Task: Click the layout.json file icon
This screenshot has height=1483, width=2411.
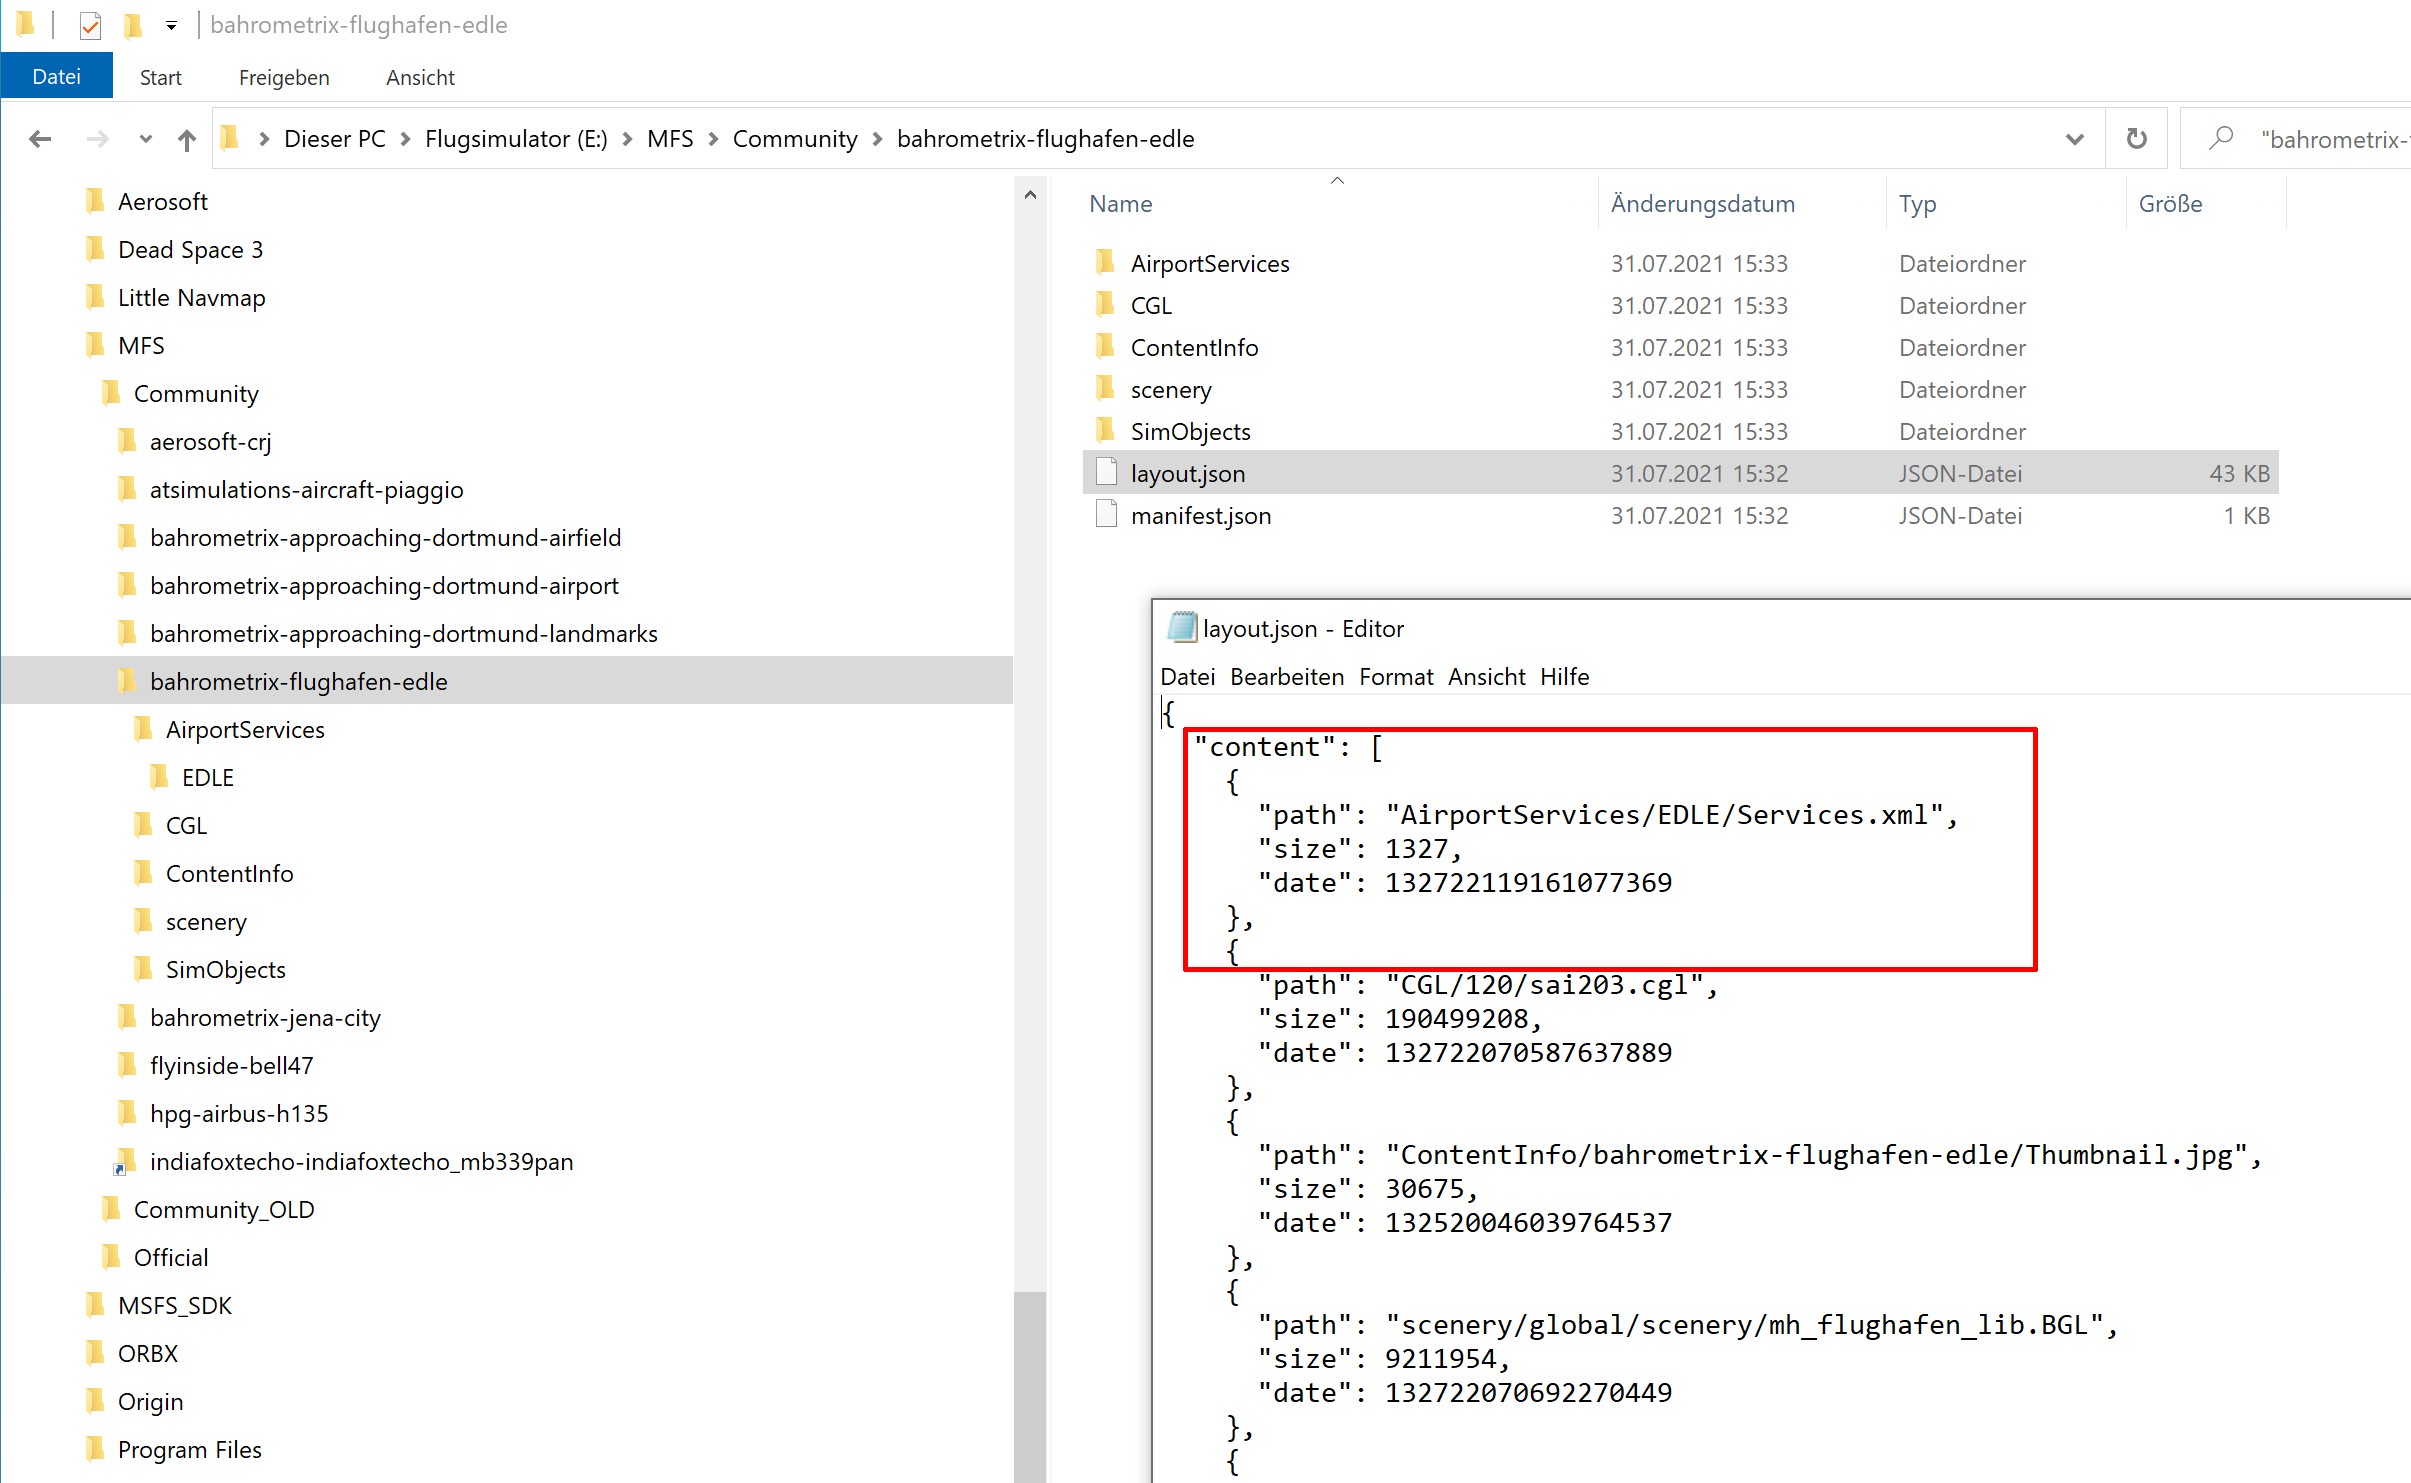Action: click(1106, 473)
